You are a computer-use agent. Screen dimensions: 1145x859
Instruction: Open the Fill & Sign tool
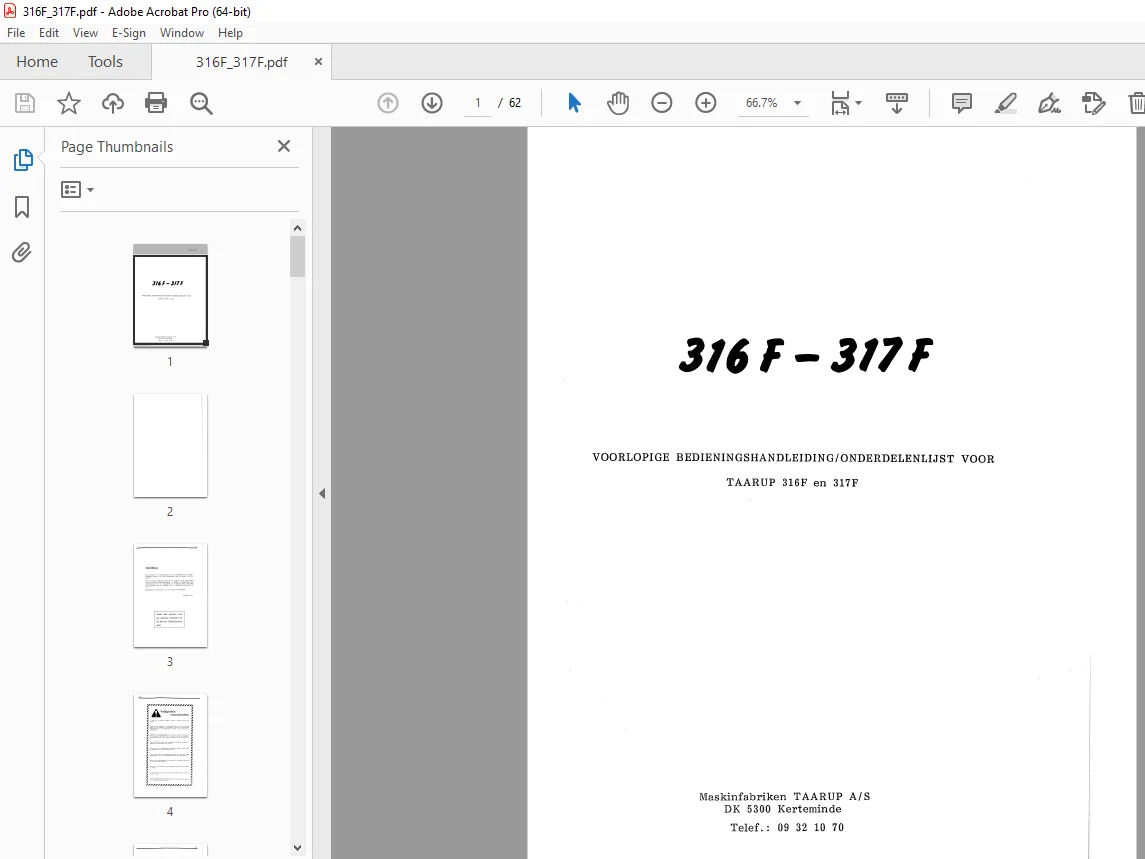pyautogui.click(x=1049, y=103)
